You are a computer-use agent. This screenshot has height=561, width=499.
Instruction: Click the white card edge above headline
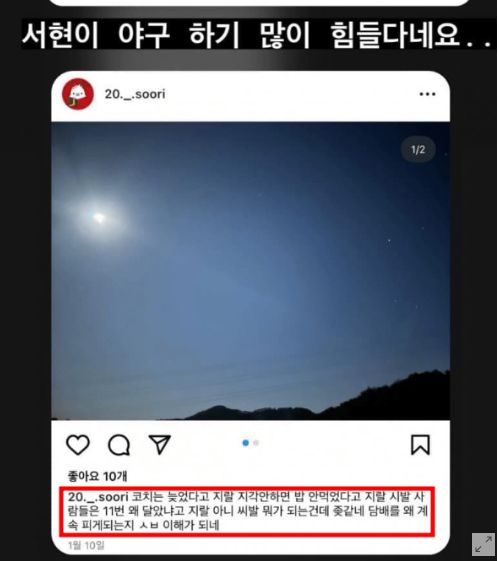point(258,3)
